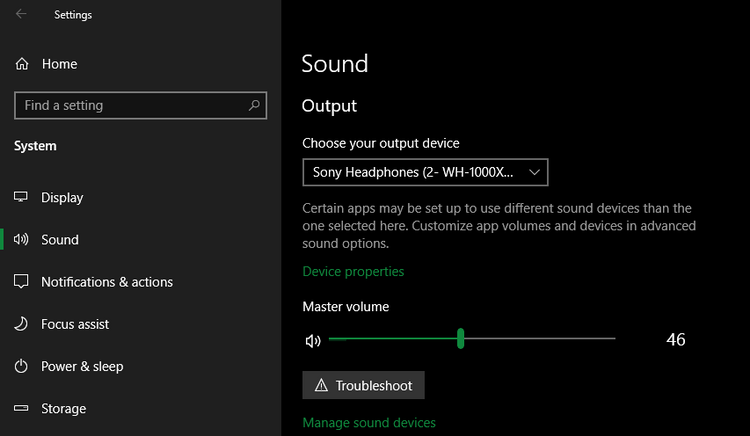
Task: Go to the Home settings page
Action: point(59,64)
